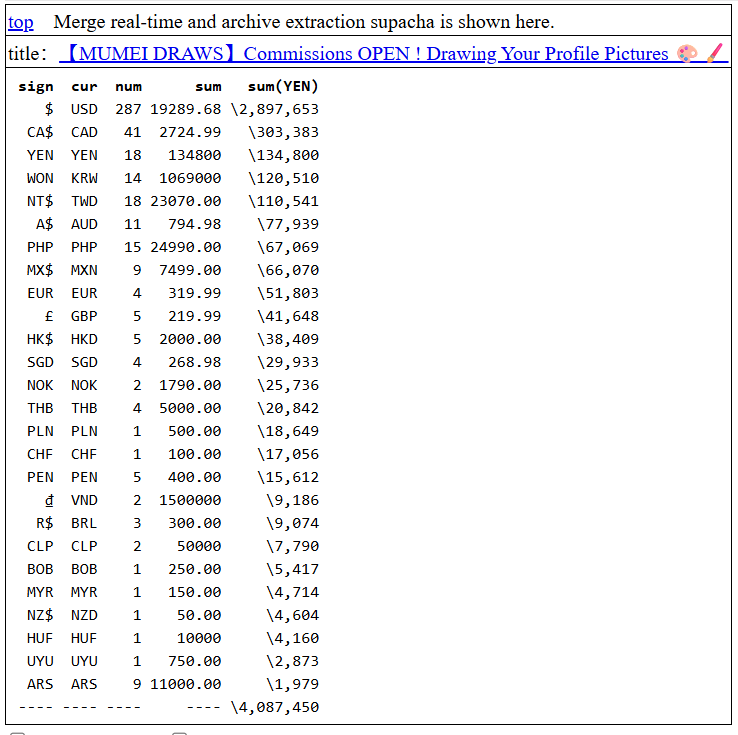The height and width of the screenshot is (735, 738).
Task: Click the NZ$ sign cell
Action: (x=40, y=615)
